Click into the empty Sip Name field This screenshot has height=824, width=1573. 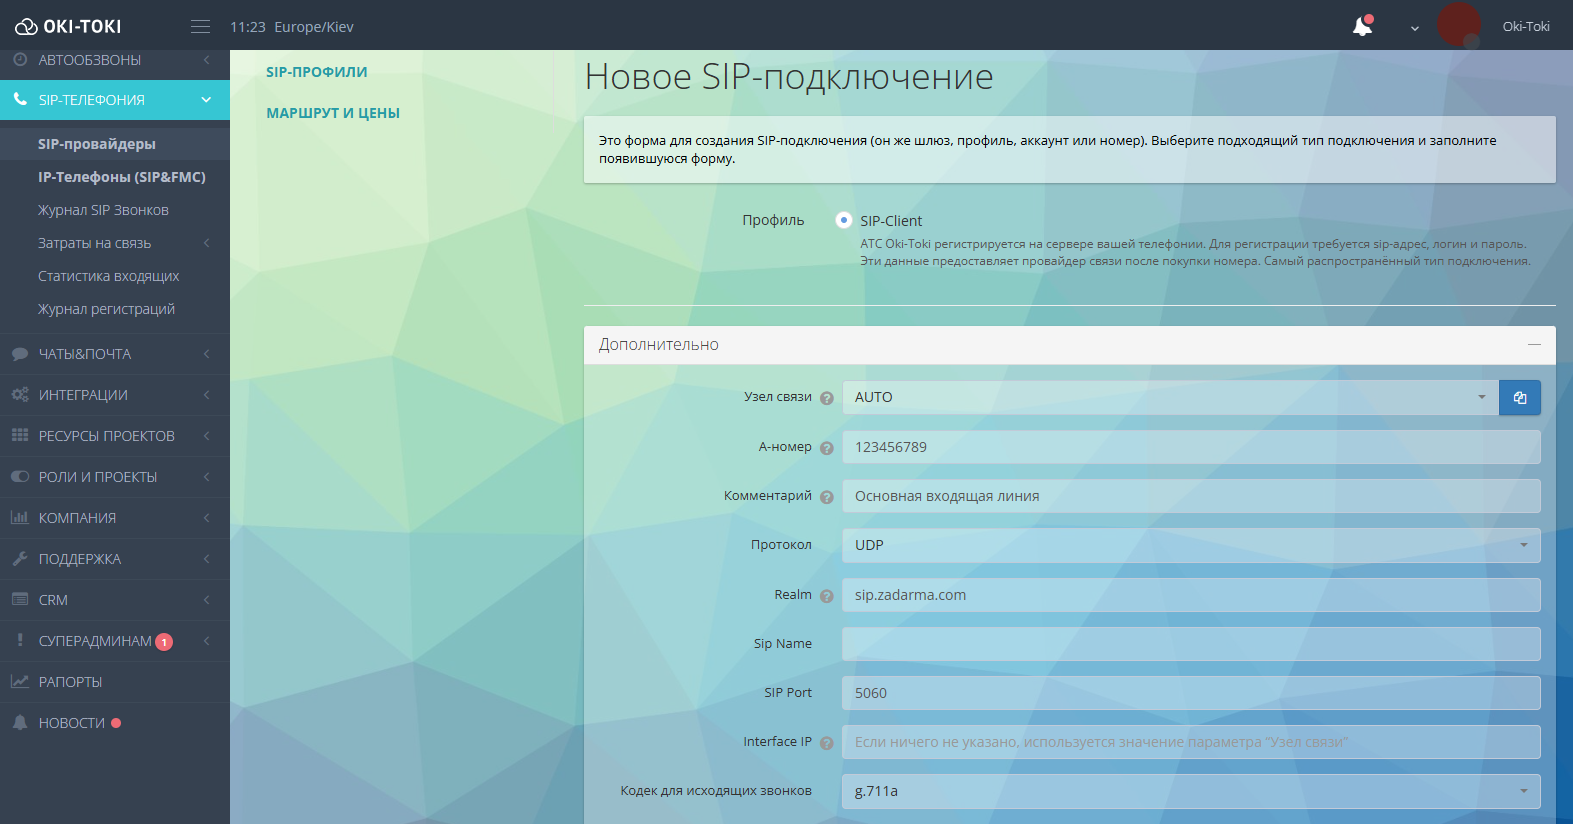coord(1191,644)
